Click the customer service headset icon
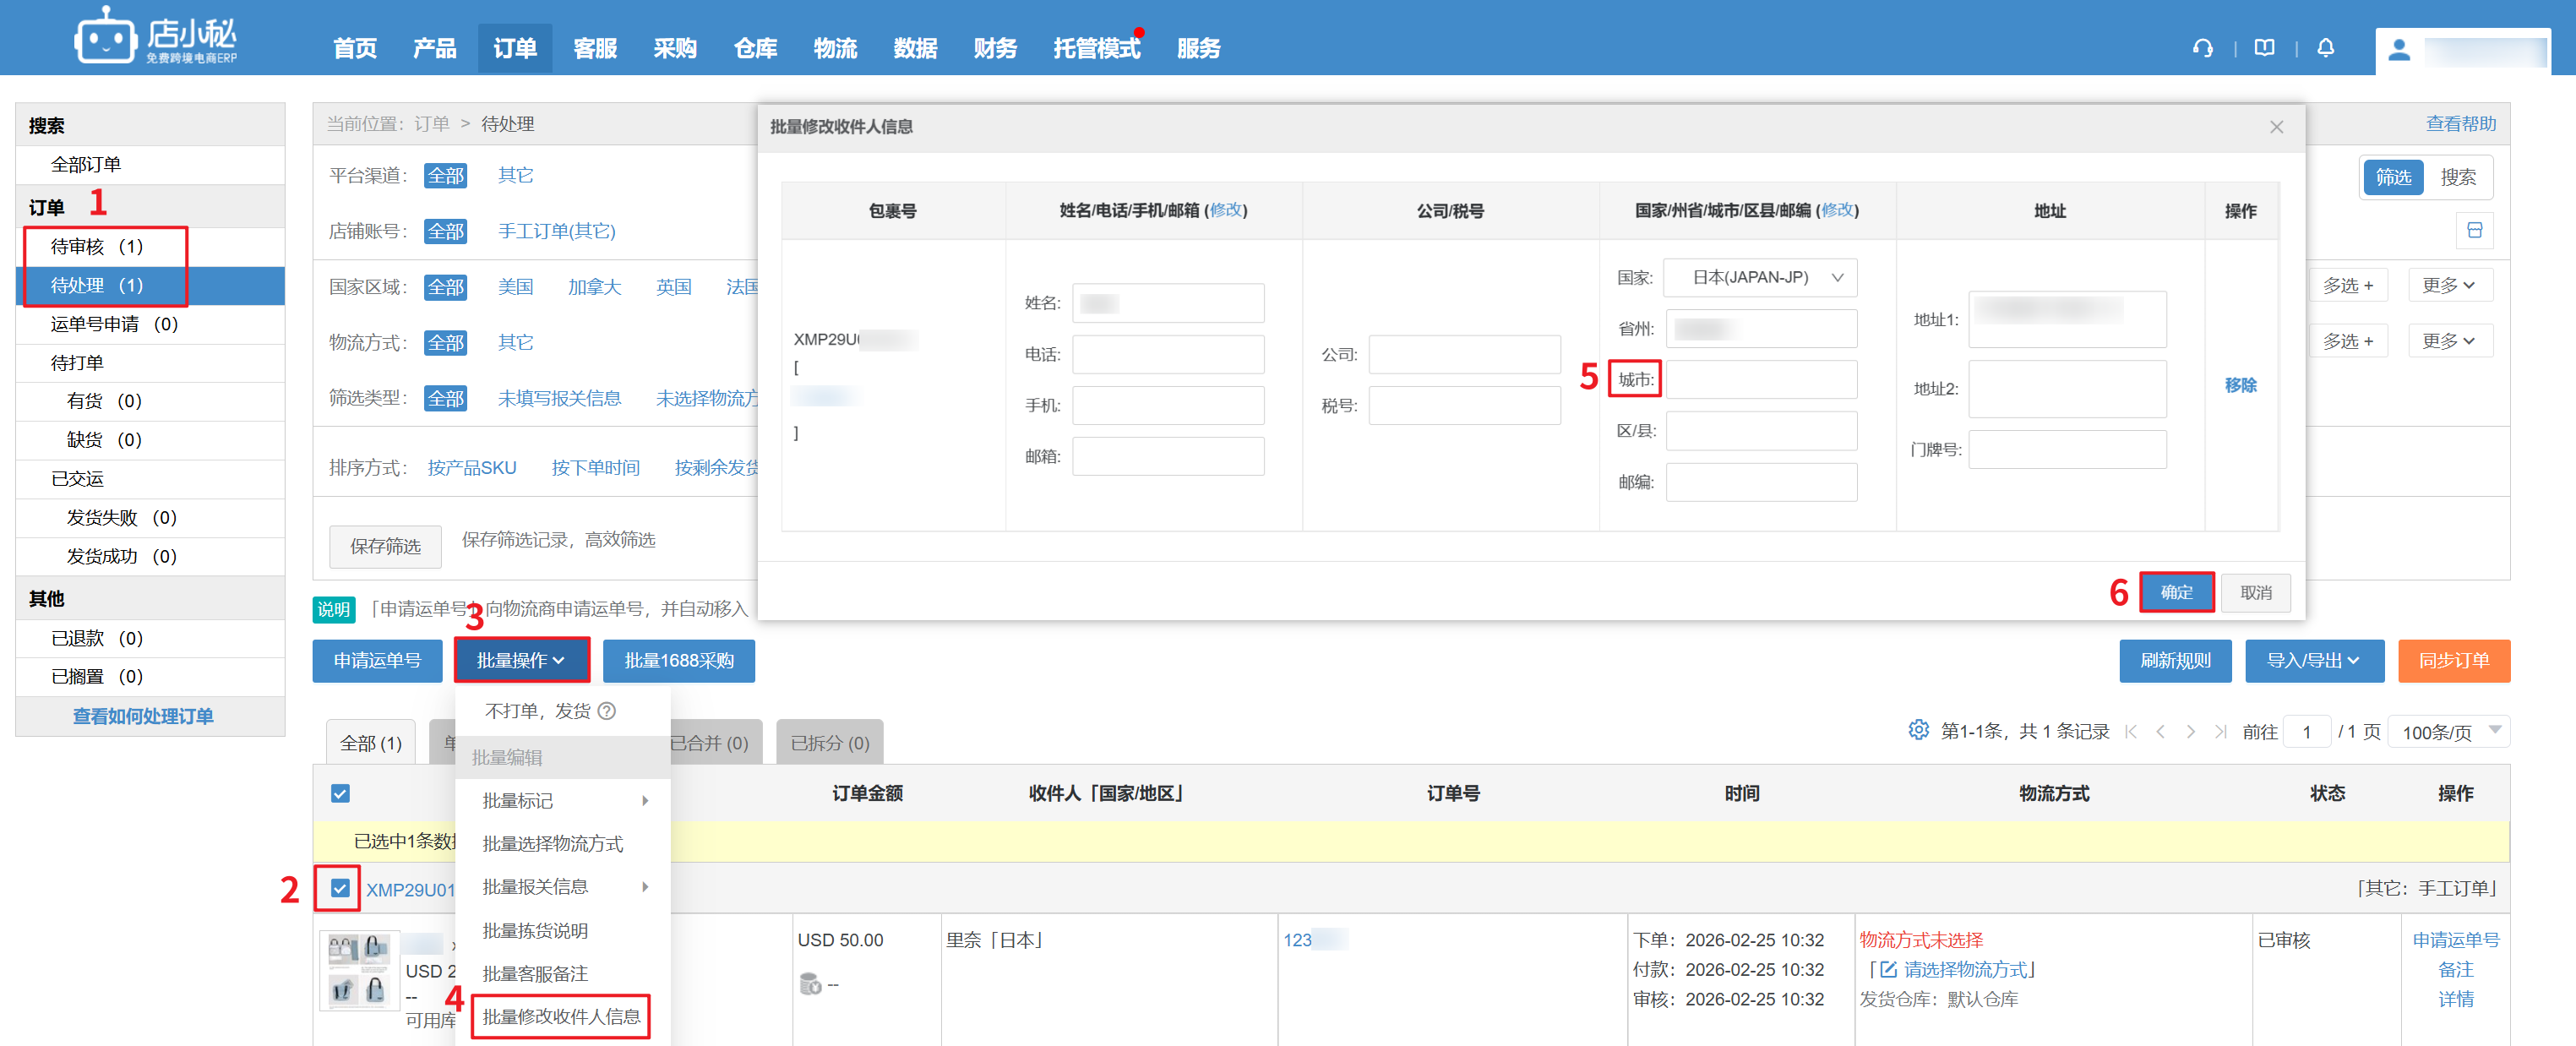The width and height of the screenshot is (2576, 1046). [2202, 48]
